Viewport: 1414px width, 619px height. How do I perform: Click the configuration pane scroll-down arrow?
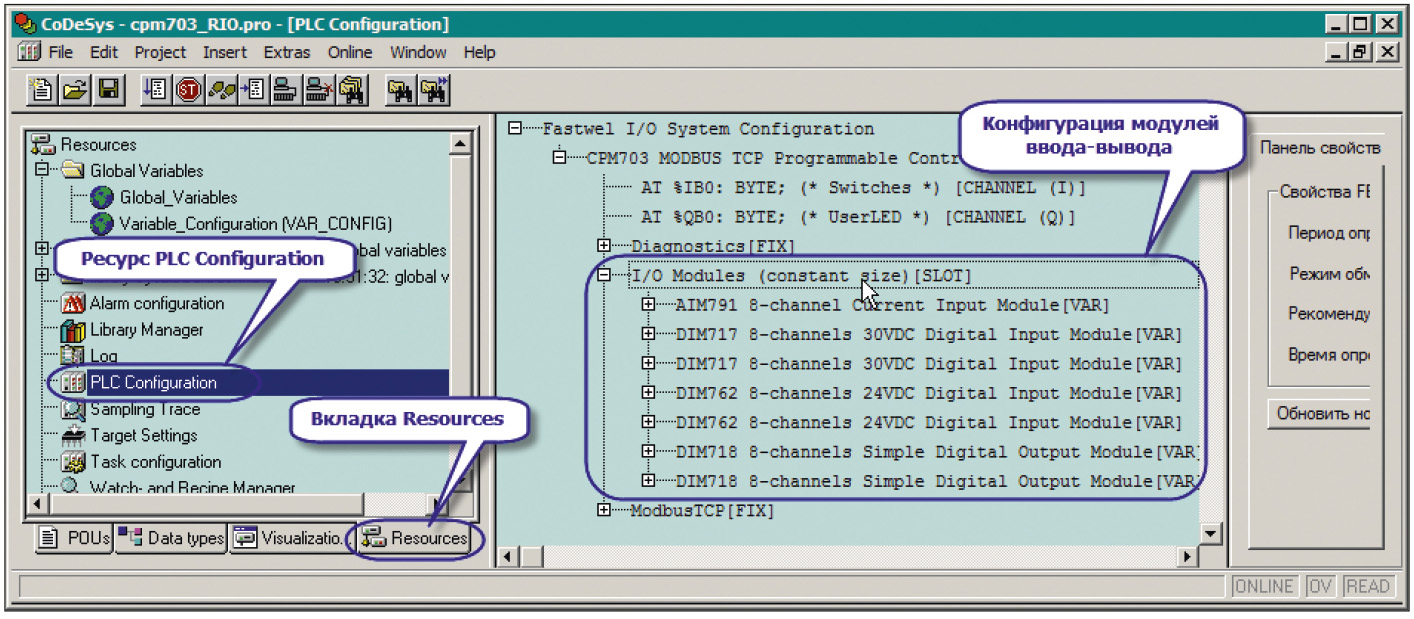(1211, 533)
